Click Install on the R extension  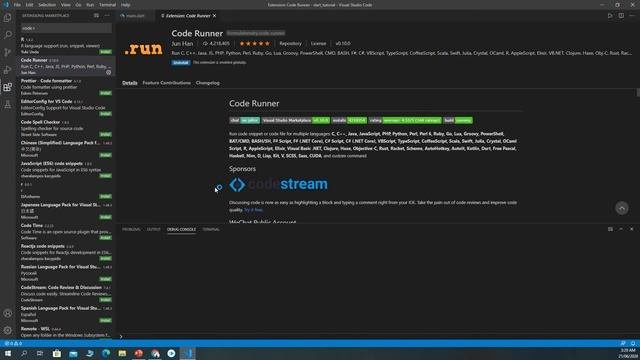tap(106, 52)
